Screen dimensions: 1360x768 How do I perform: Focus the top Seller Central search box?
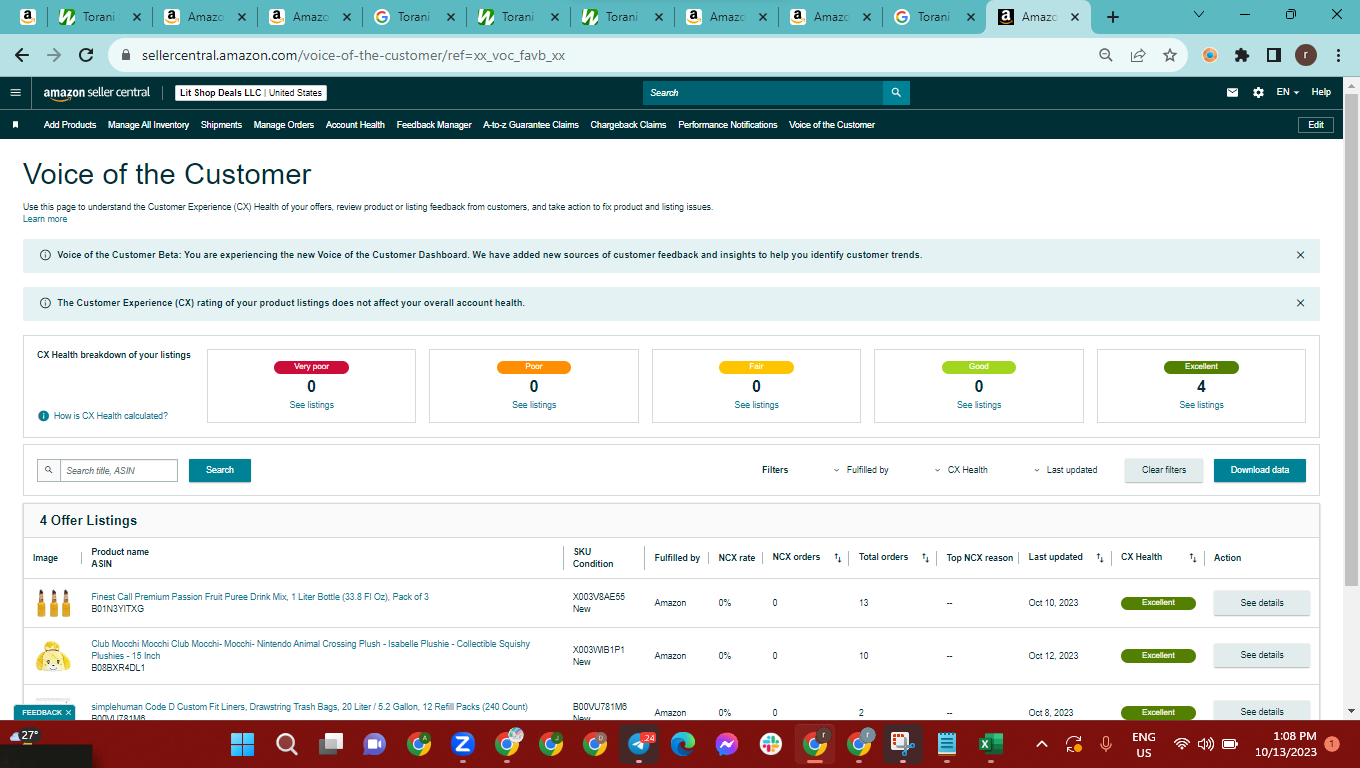(763, 93)
